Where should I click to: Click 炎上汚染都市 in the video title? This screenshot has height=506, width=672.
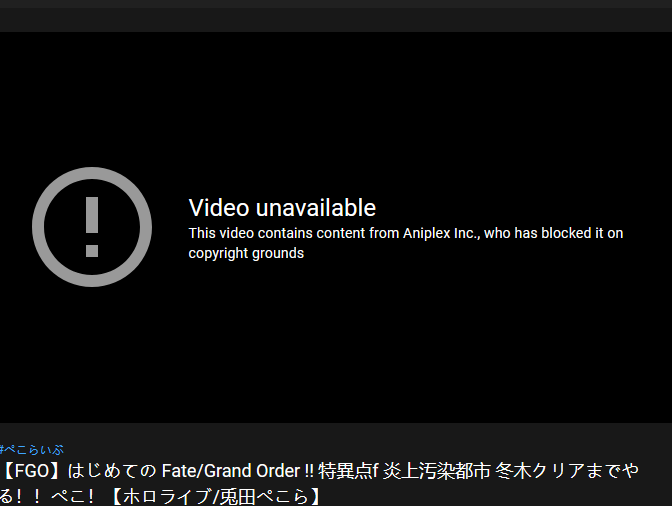[x=436, y=471]
